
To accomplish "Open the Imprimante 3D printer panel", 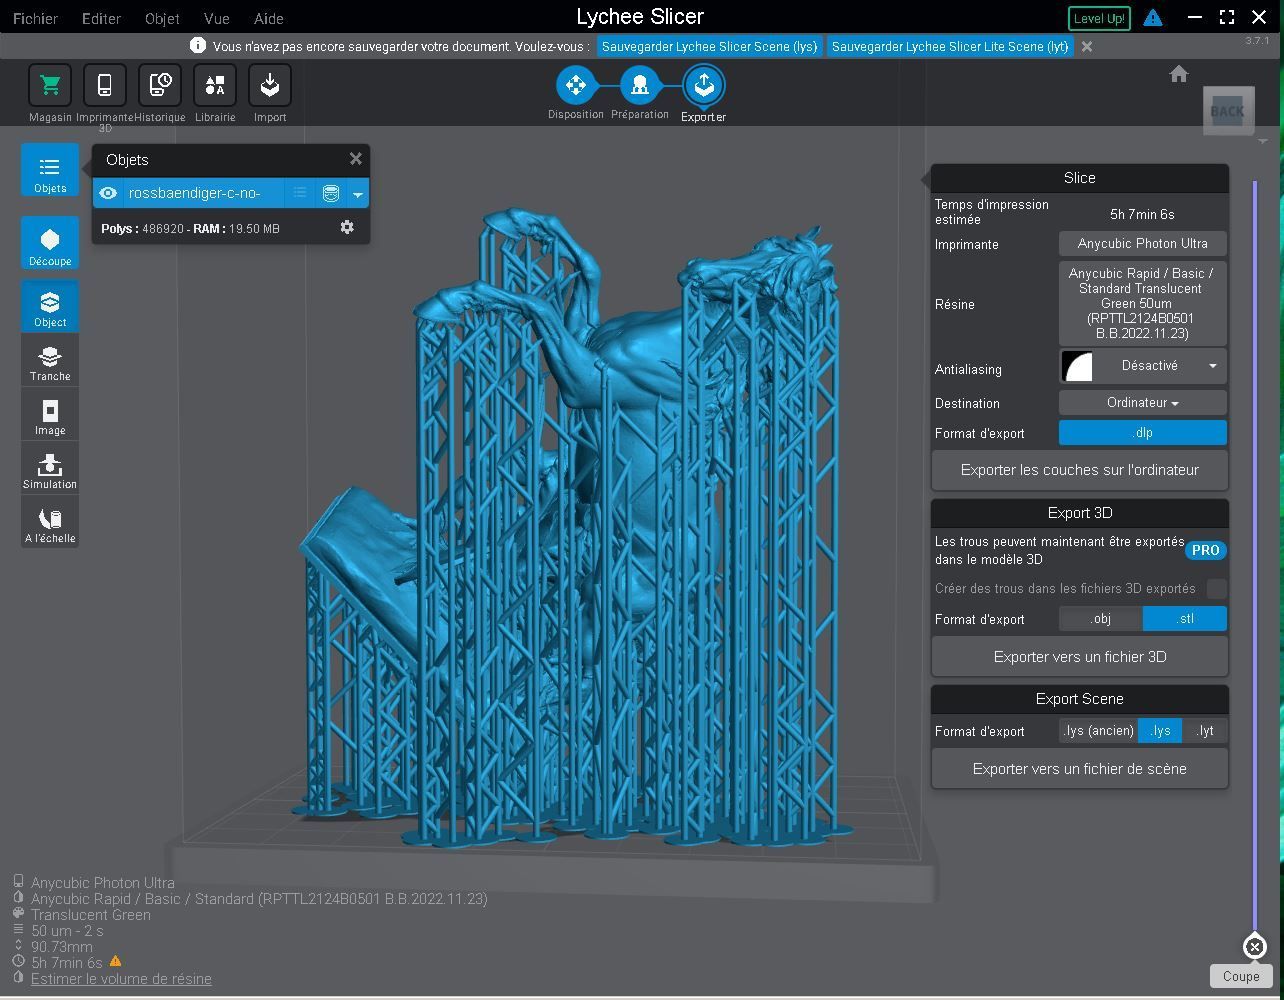I will (105, 87).
